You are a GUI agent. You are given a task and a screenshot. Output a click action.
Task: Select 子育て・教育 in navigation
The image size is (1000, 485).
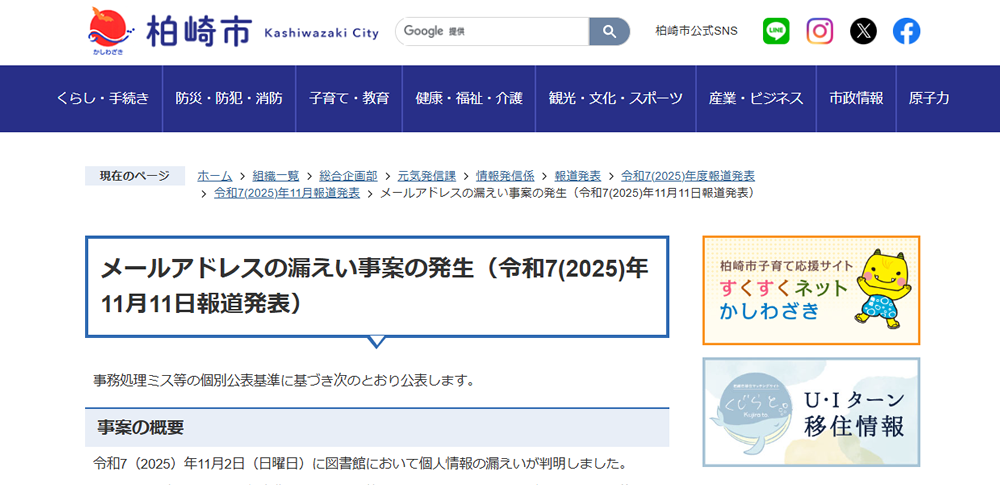[349, 98]
